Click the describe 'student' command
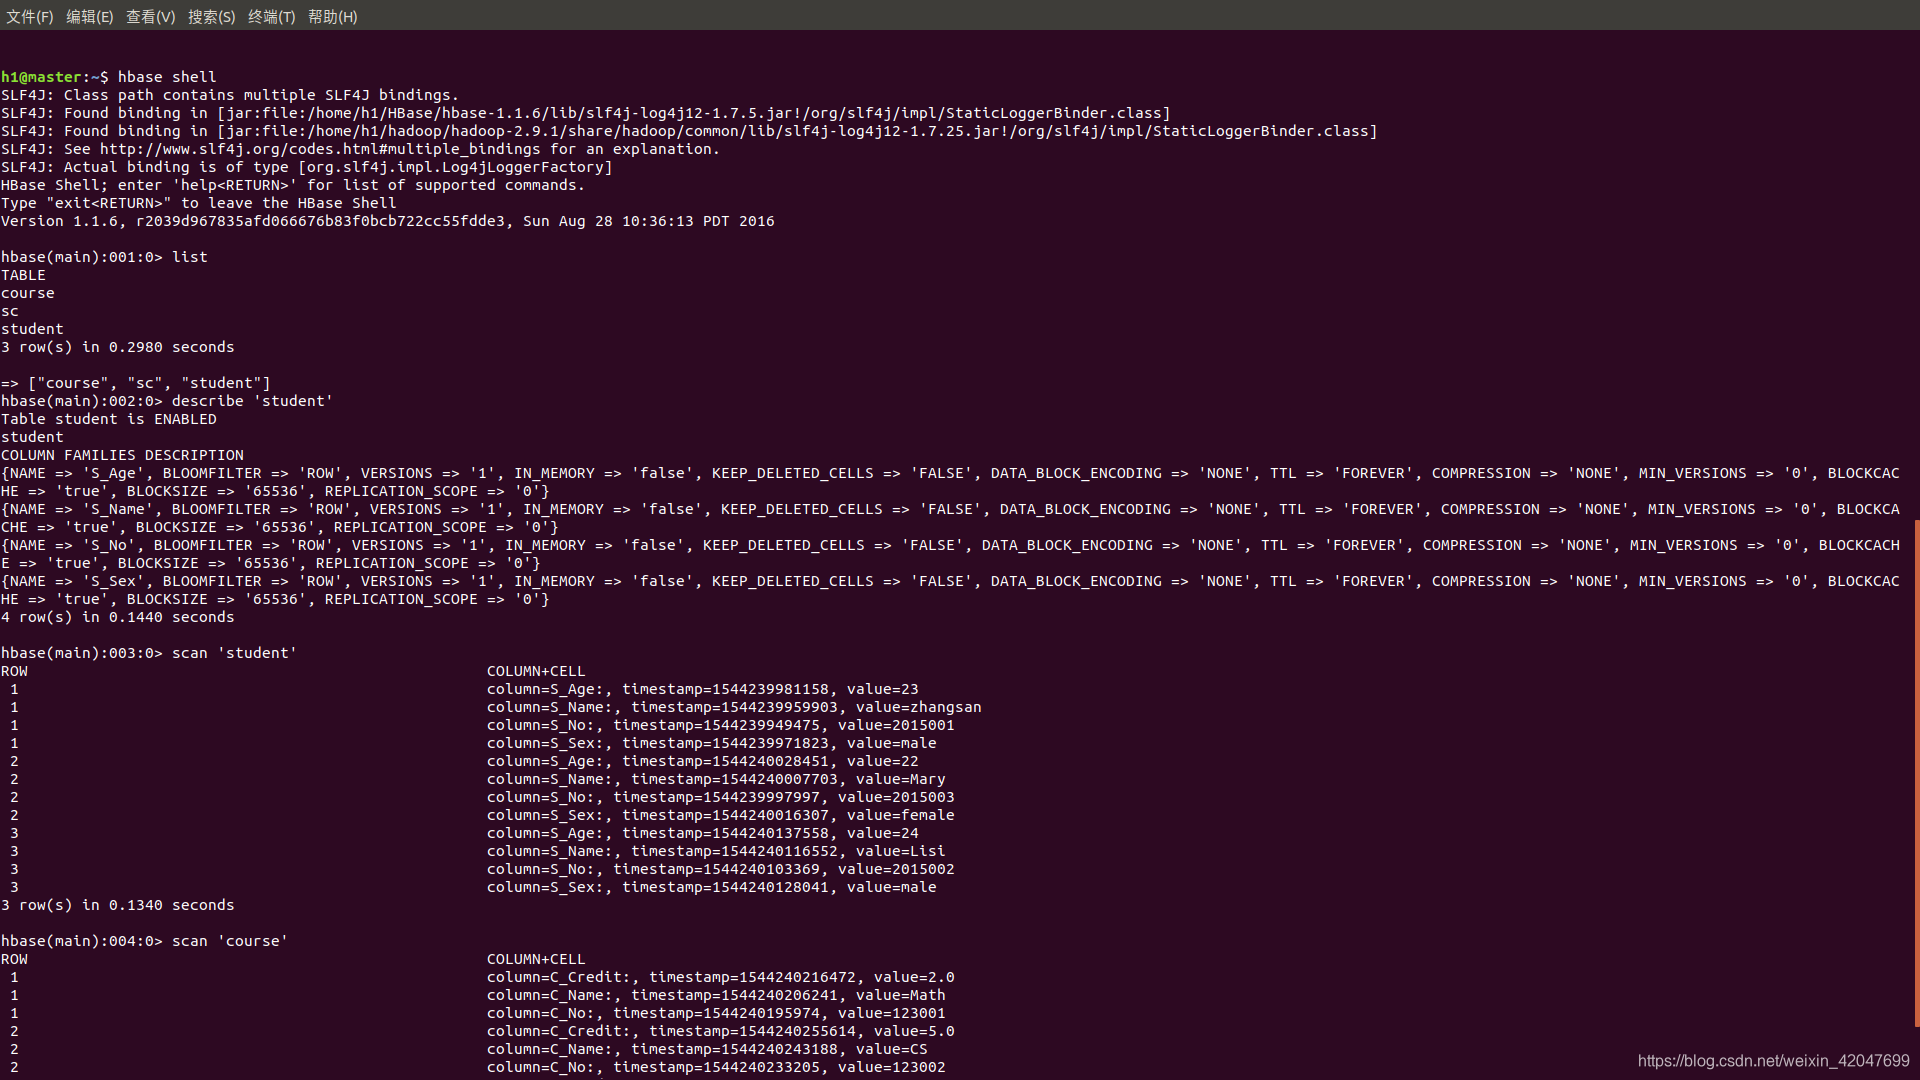1920x1080 pixels. (x=252, y=401)
